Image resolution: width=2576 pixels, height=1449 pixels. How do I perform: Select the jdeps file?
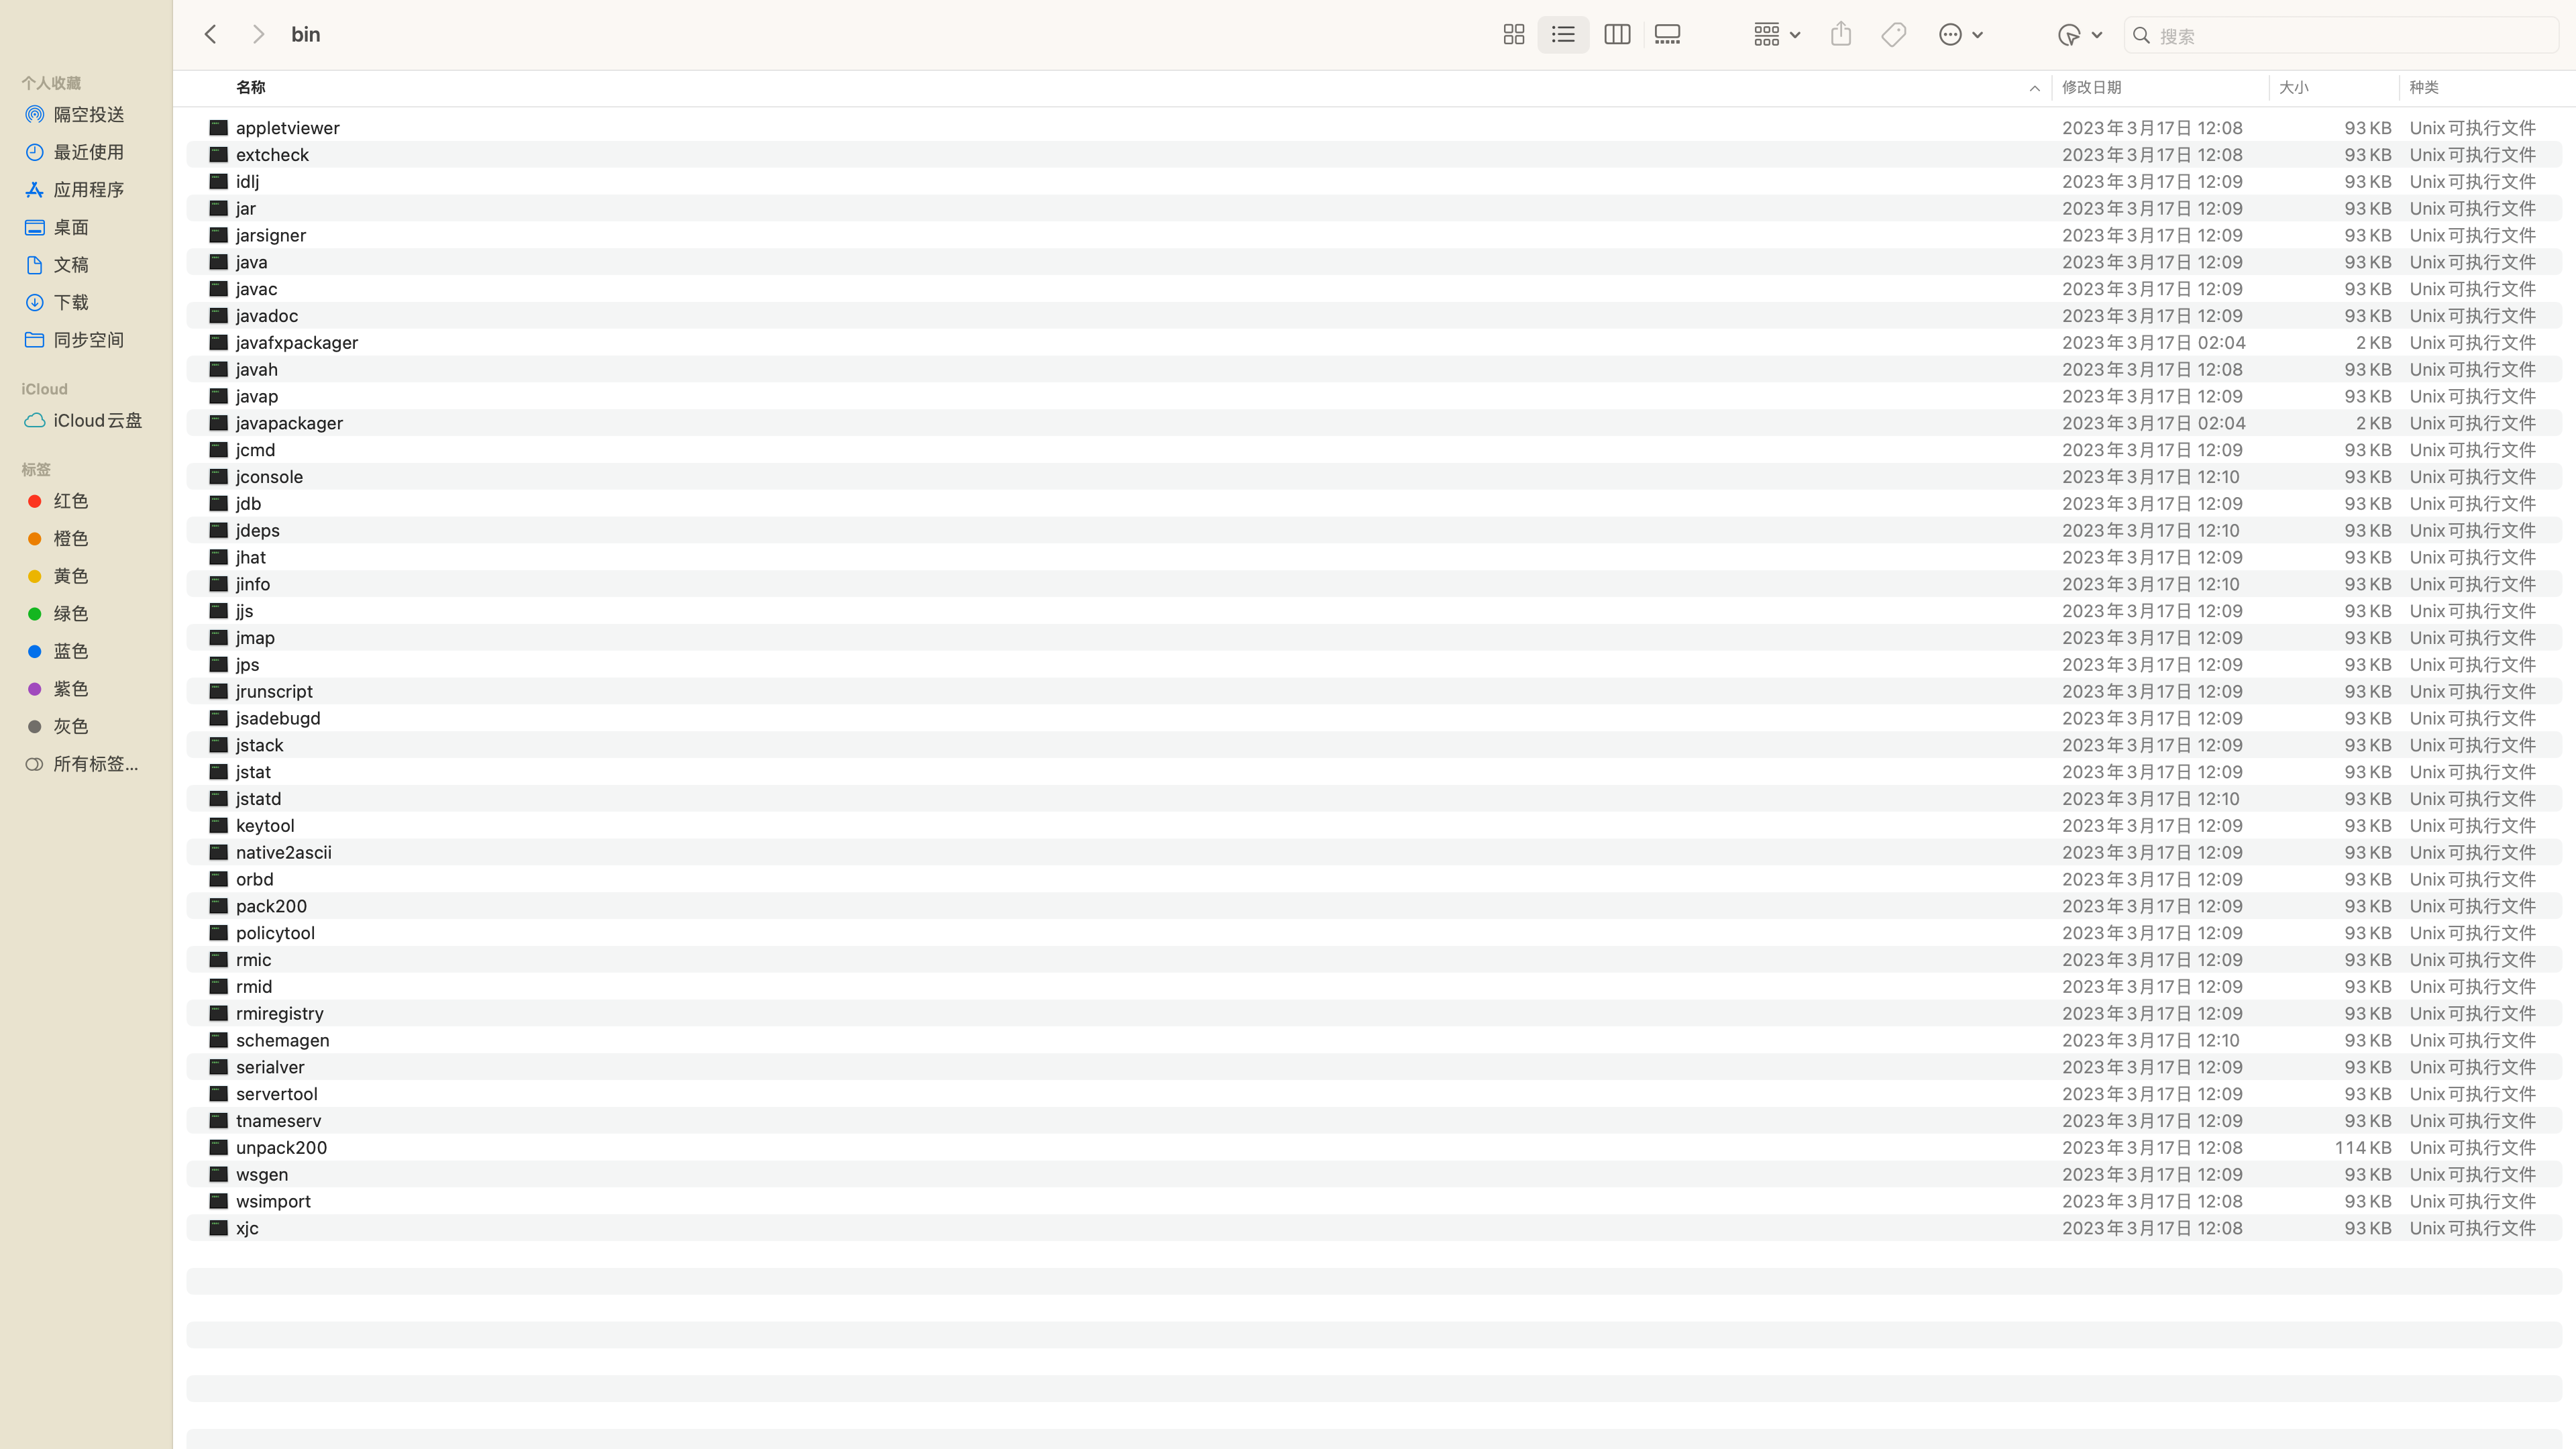click(1374, 531)
